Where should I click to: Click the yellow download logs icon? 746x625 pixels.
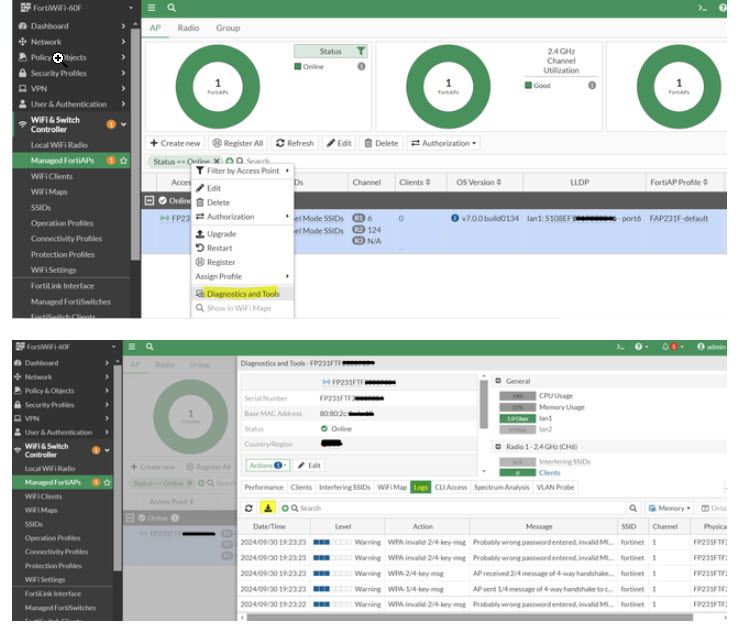268,508
